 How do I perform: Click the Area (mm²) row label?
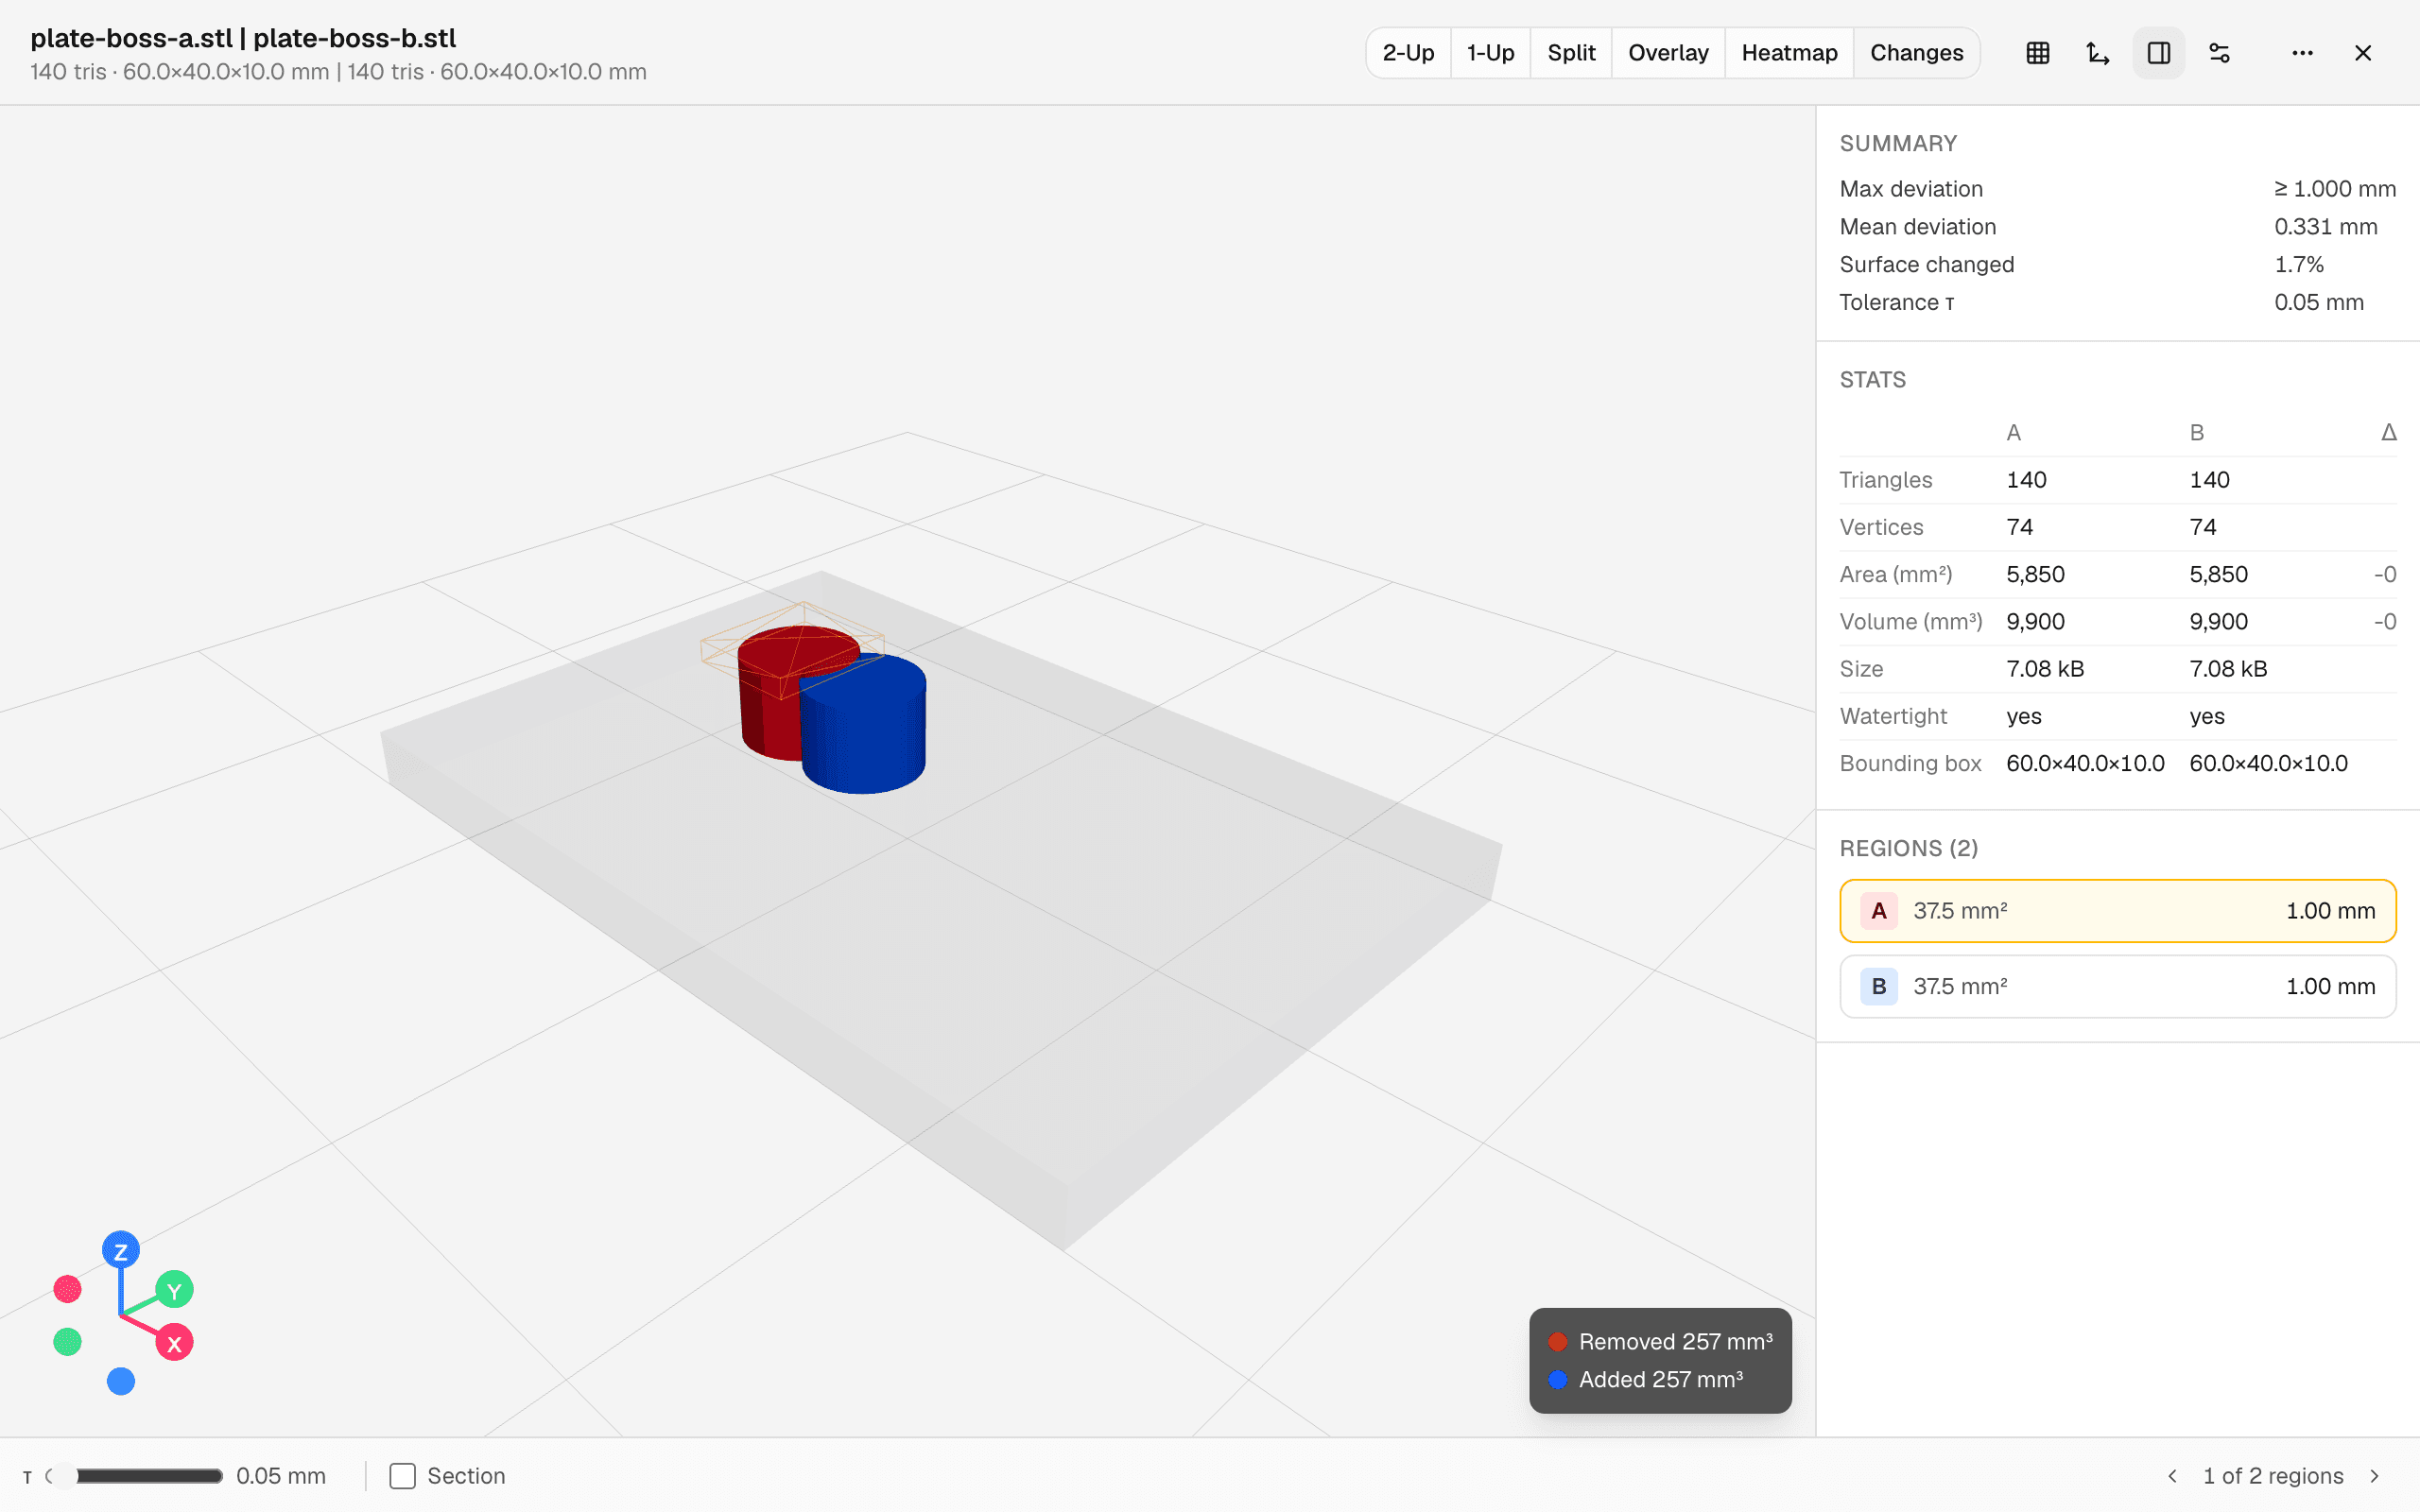pos(1896,575)
